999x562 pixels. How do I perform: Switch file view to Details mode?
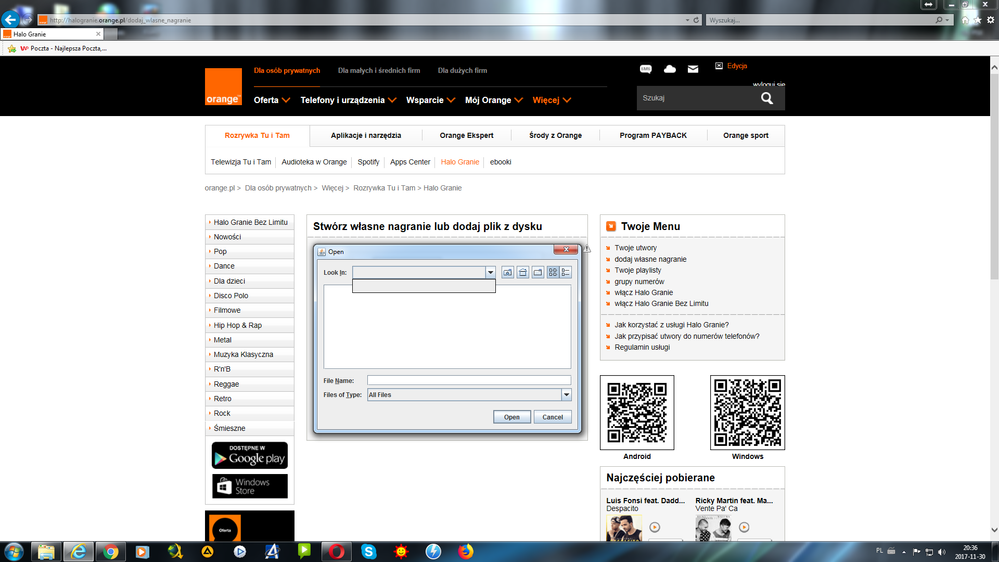566,272
